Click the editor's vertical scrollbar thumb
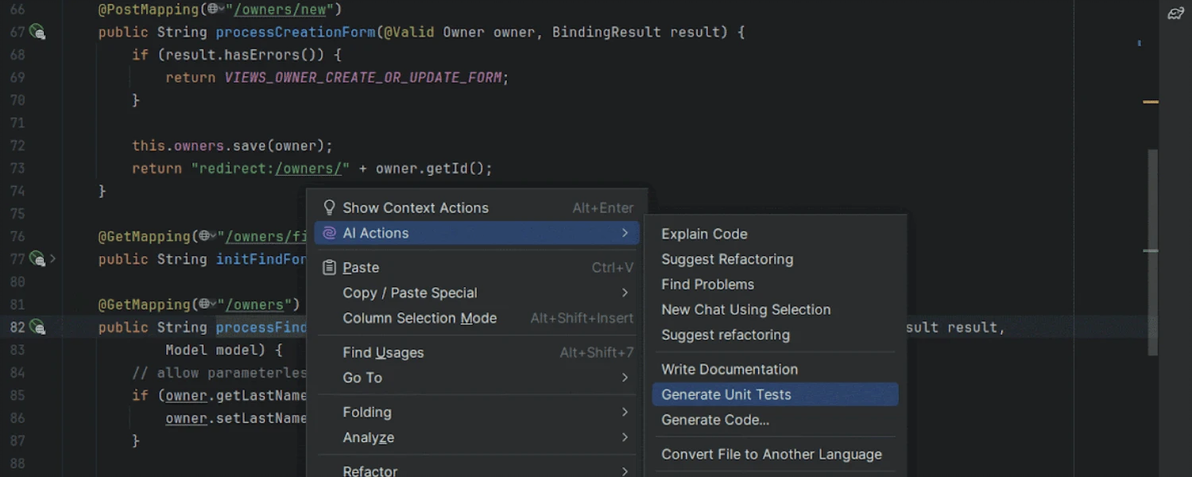 [1153, 250]
